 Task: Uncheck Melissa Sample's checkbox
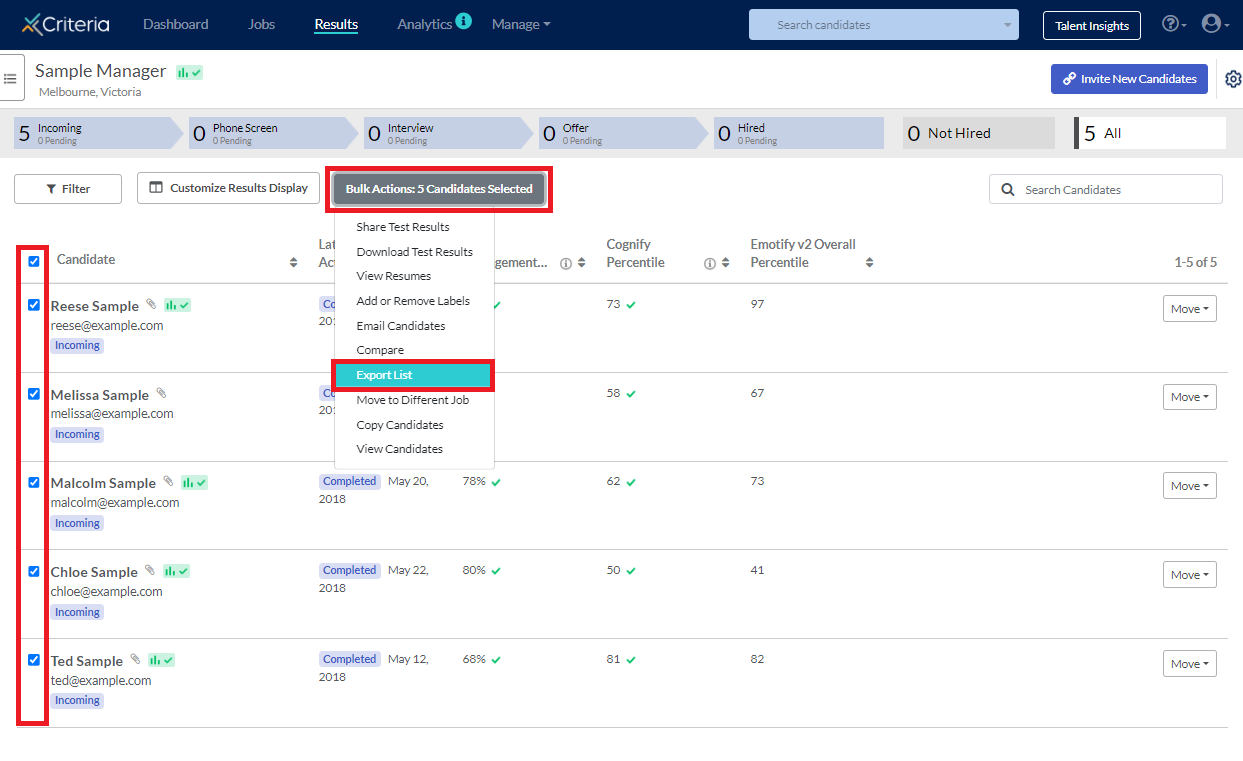(34, 394)
